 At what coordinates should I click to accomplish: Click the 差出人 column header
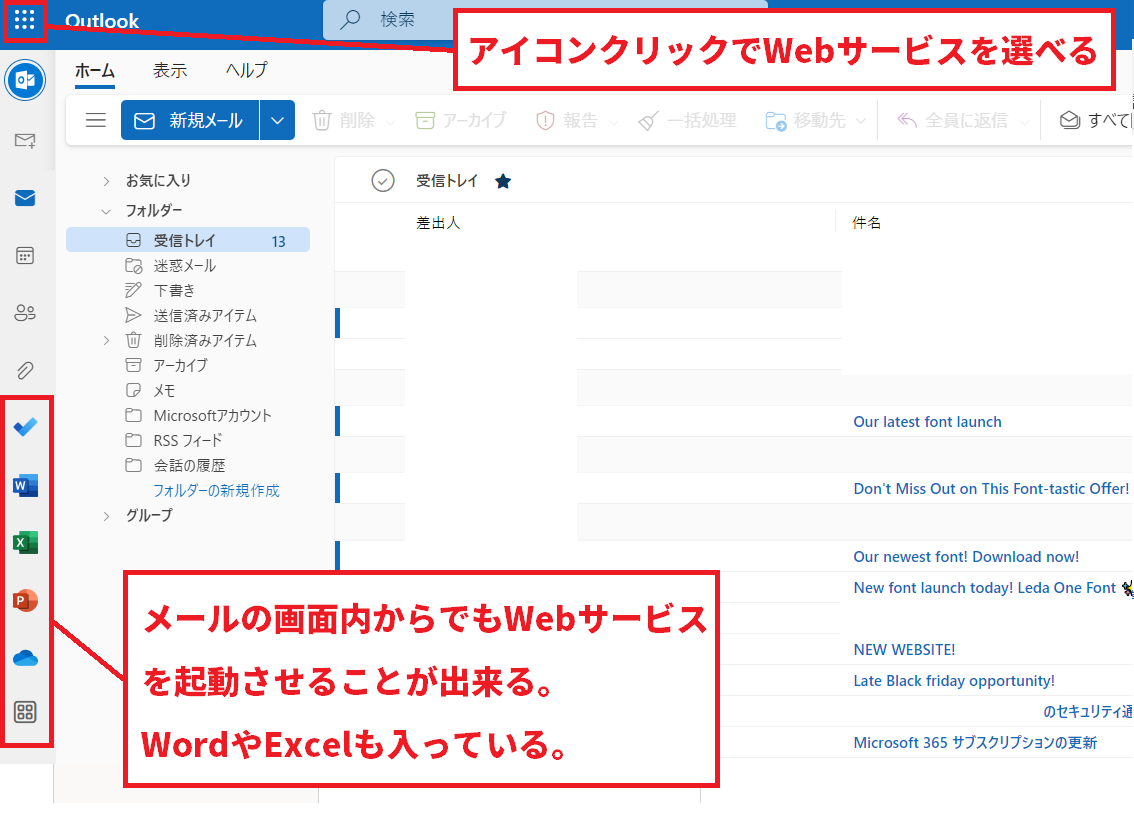click(438, 223)
